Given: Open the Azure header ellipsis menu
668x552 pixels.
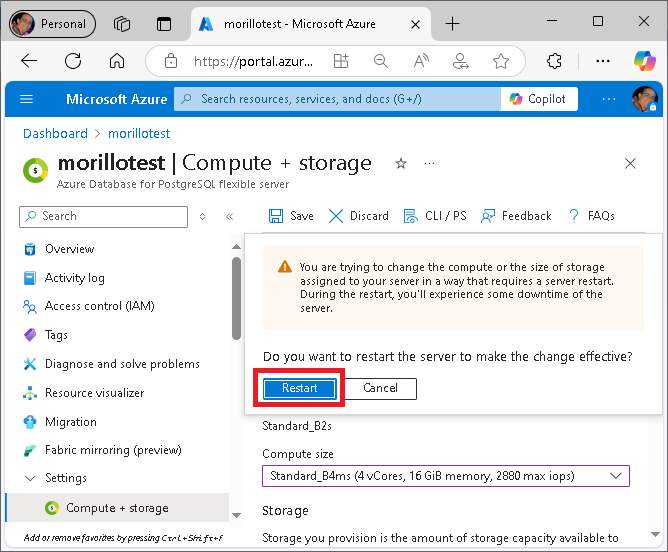Looking at the screenshot, I should pyautogui.click(x=609, y=99).
